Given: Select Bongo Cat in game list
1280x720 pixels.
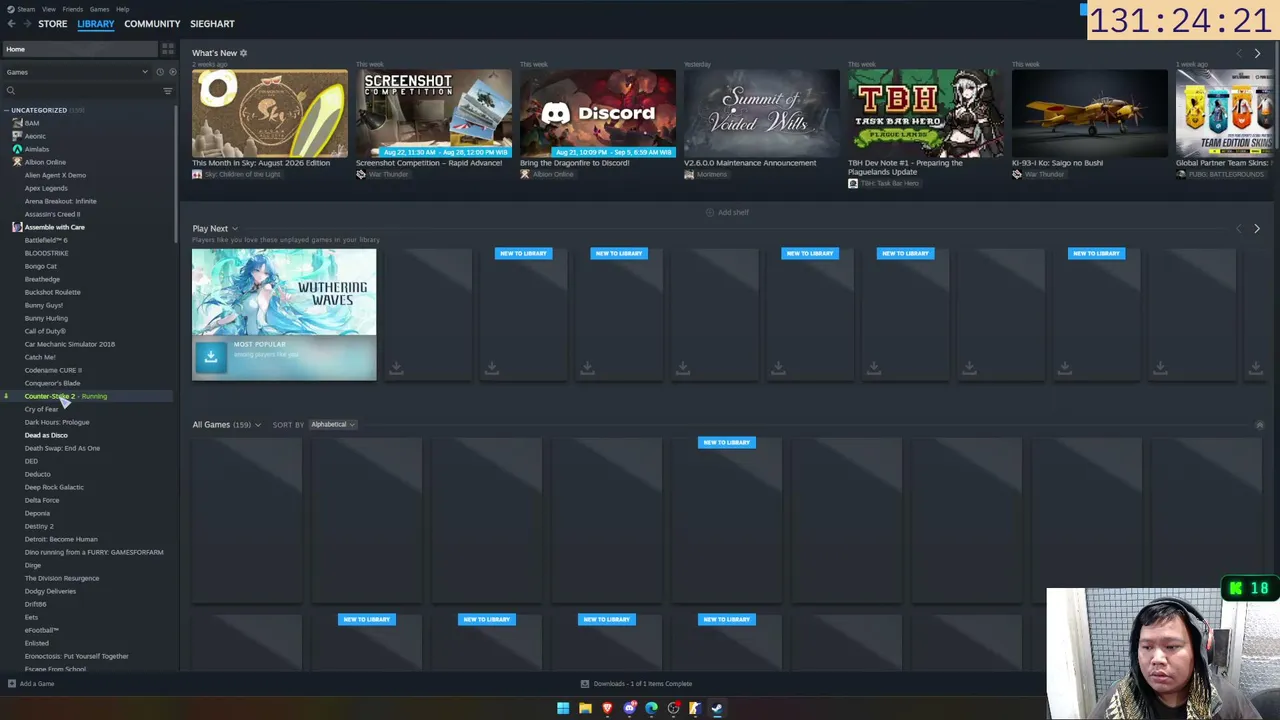Looking at the screenshot, I should pos(41,266).
